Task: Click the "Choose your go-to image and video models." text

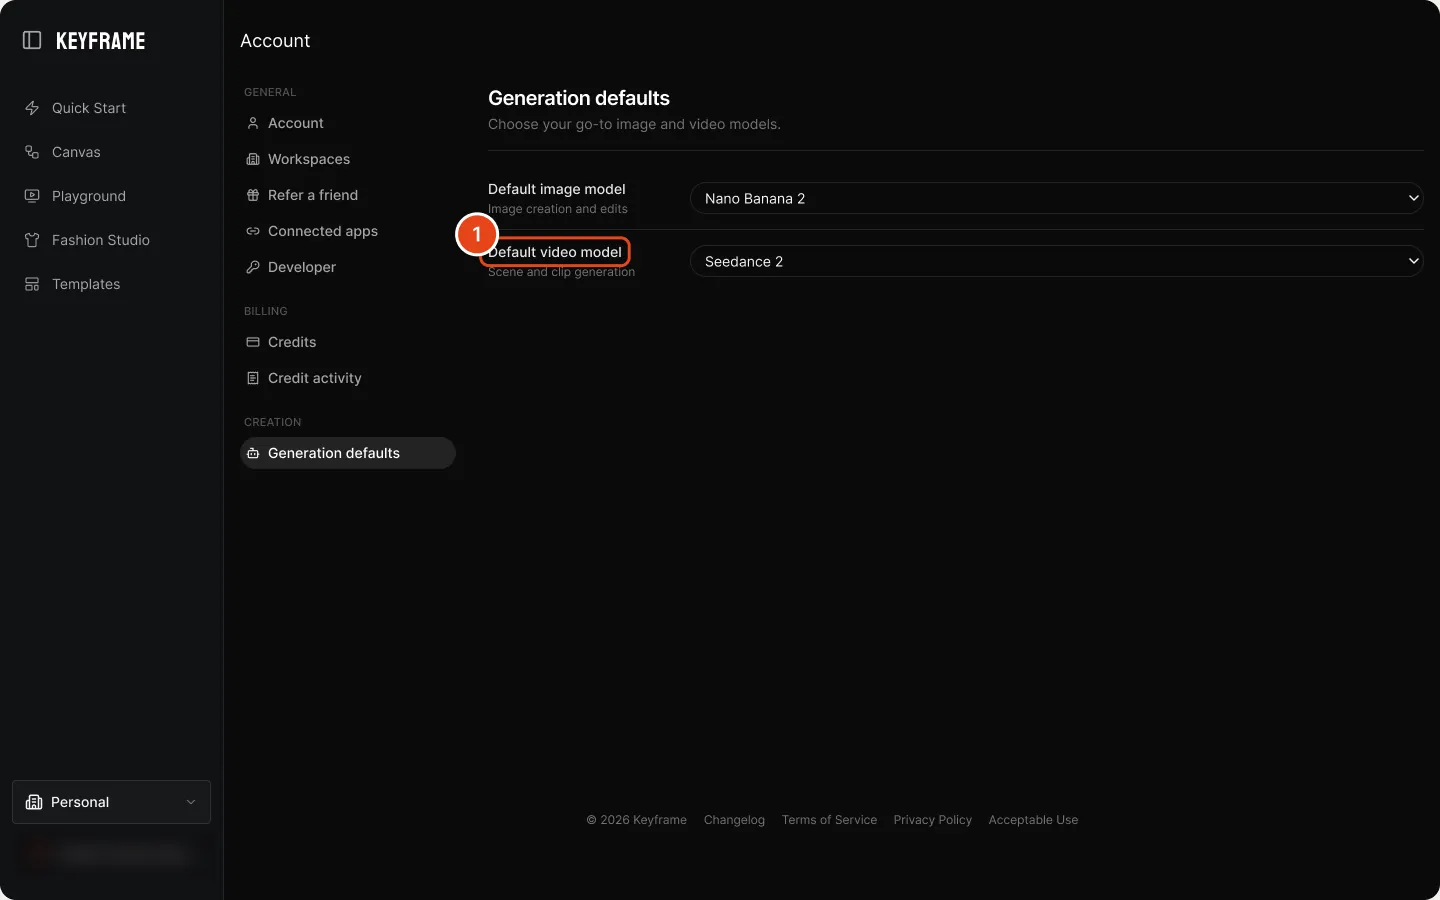Action: [634, 124]
